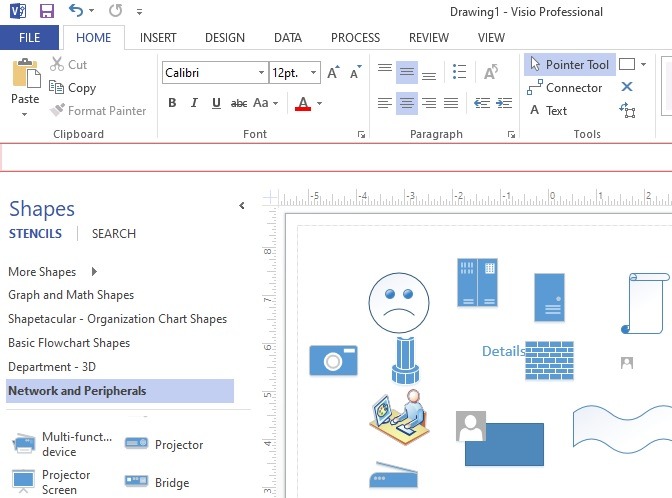Open the font color dropdown arrow
Viewport: 672px width, 498px height.
click(319, 103)
